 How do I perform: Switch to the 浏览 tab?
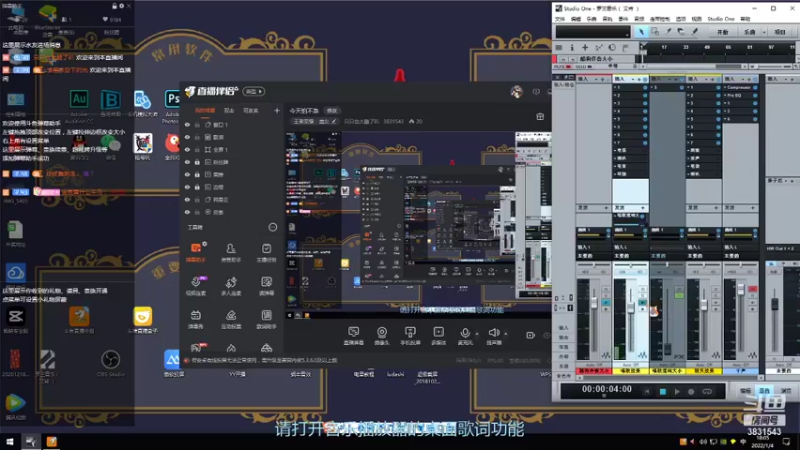786,391
